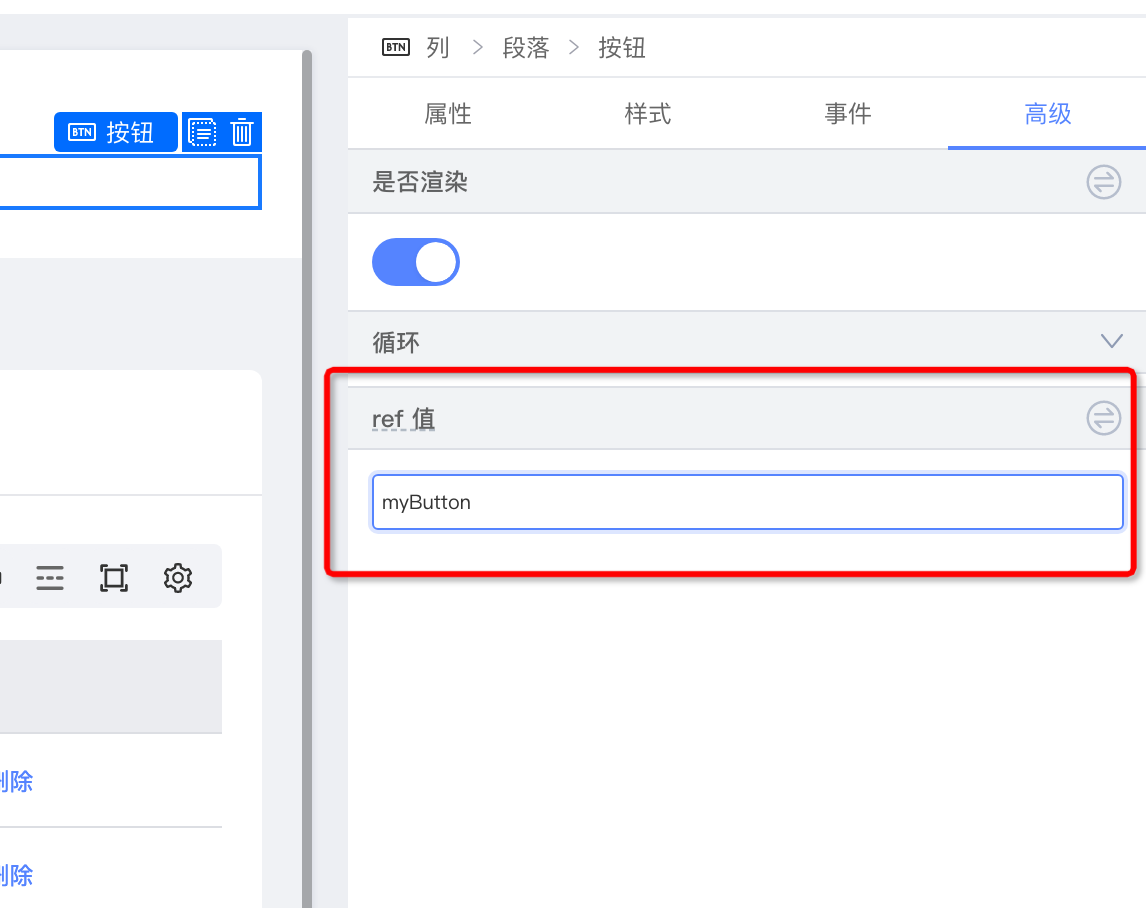Click the first 删除 link on the left
Screen dimensions: 1146x908
[x=12, y=781]
